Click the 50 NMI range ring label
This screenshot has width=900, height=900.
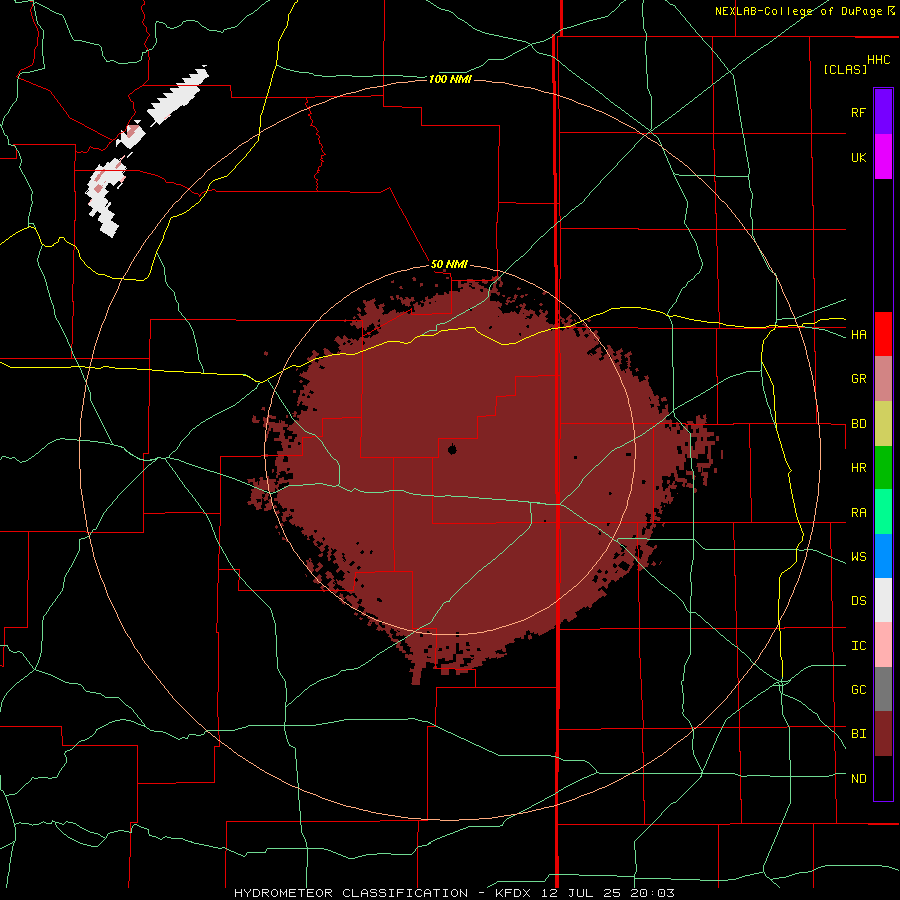[x=449, y=264]
